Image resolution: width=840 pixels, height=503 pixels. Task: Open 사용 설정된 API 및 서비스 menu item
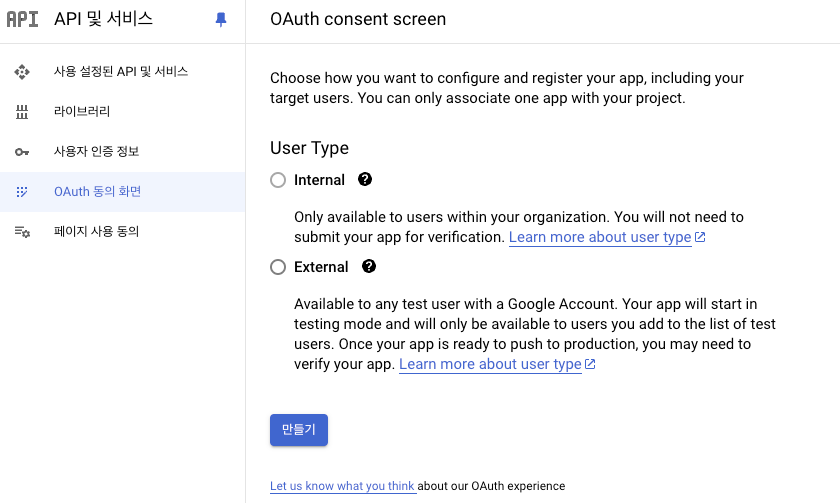pos(123,72)
